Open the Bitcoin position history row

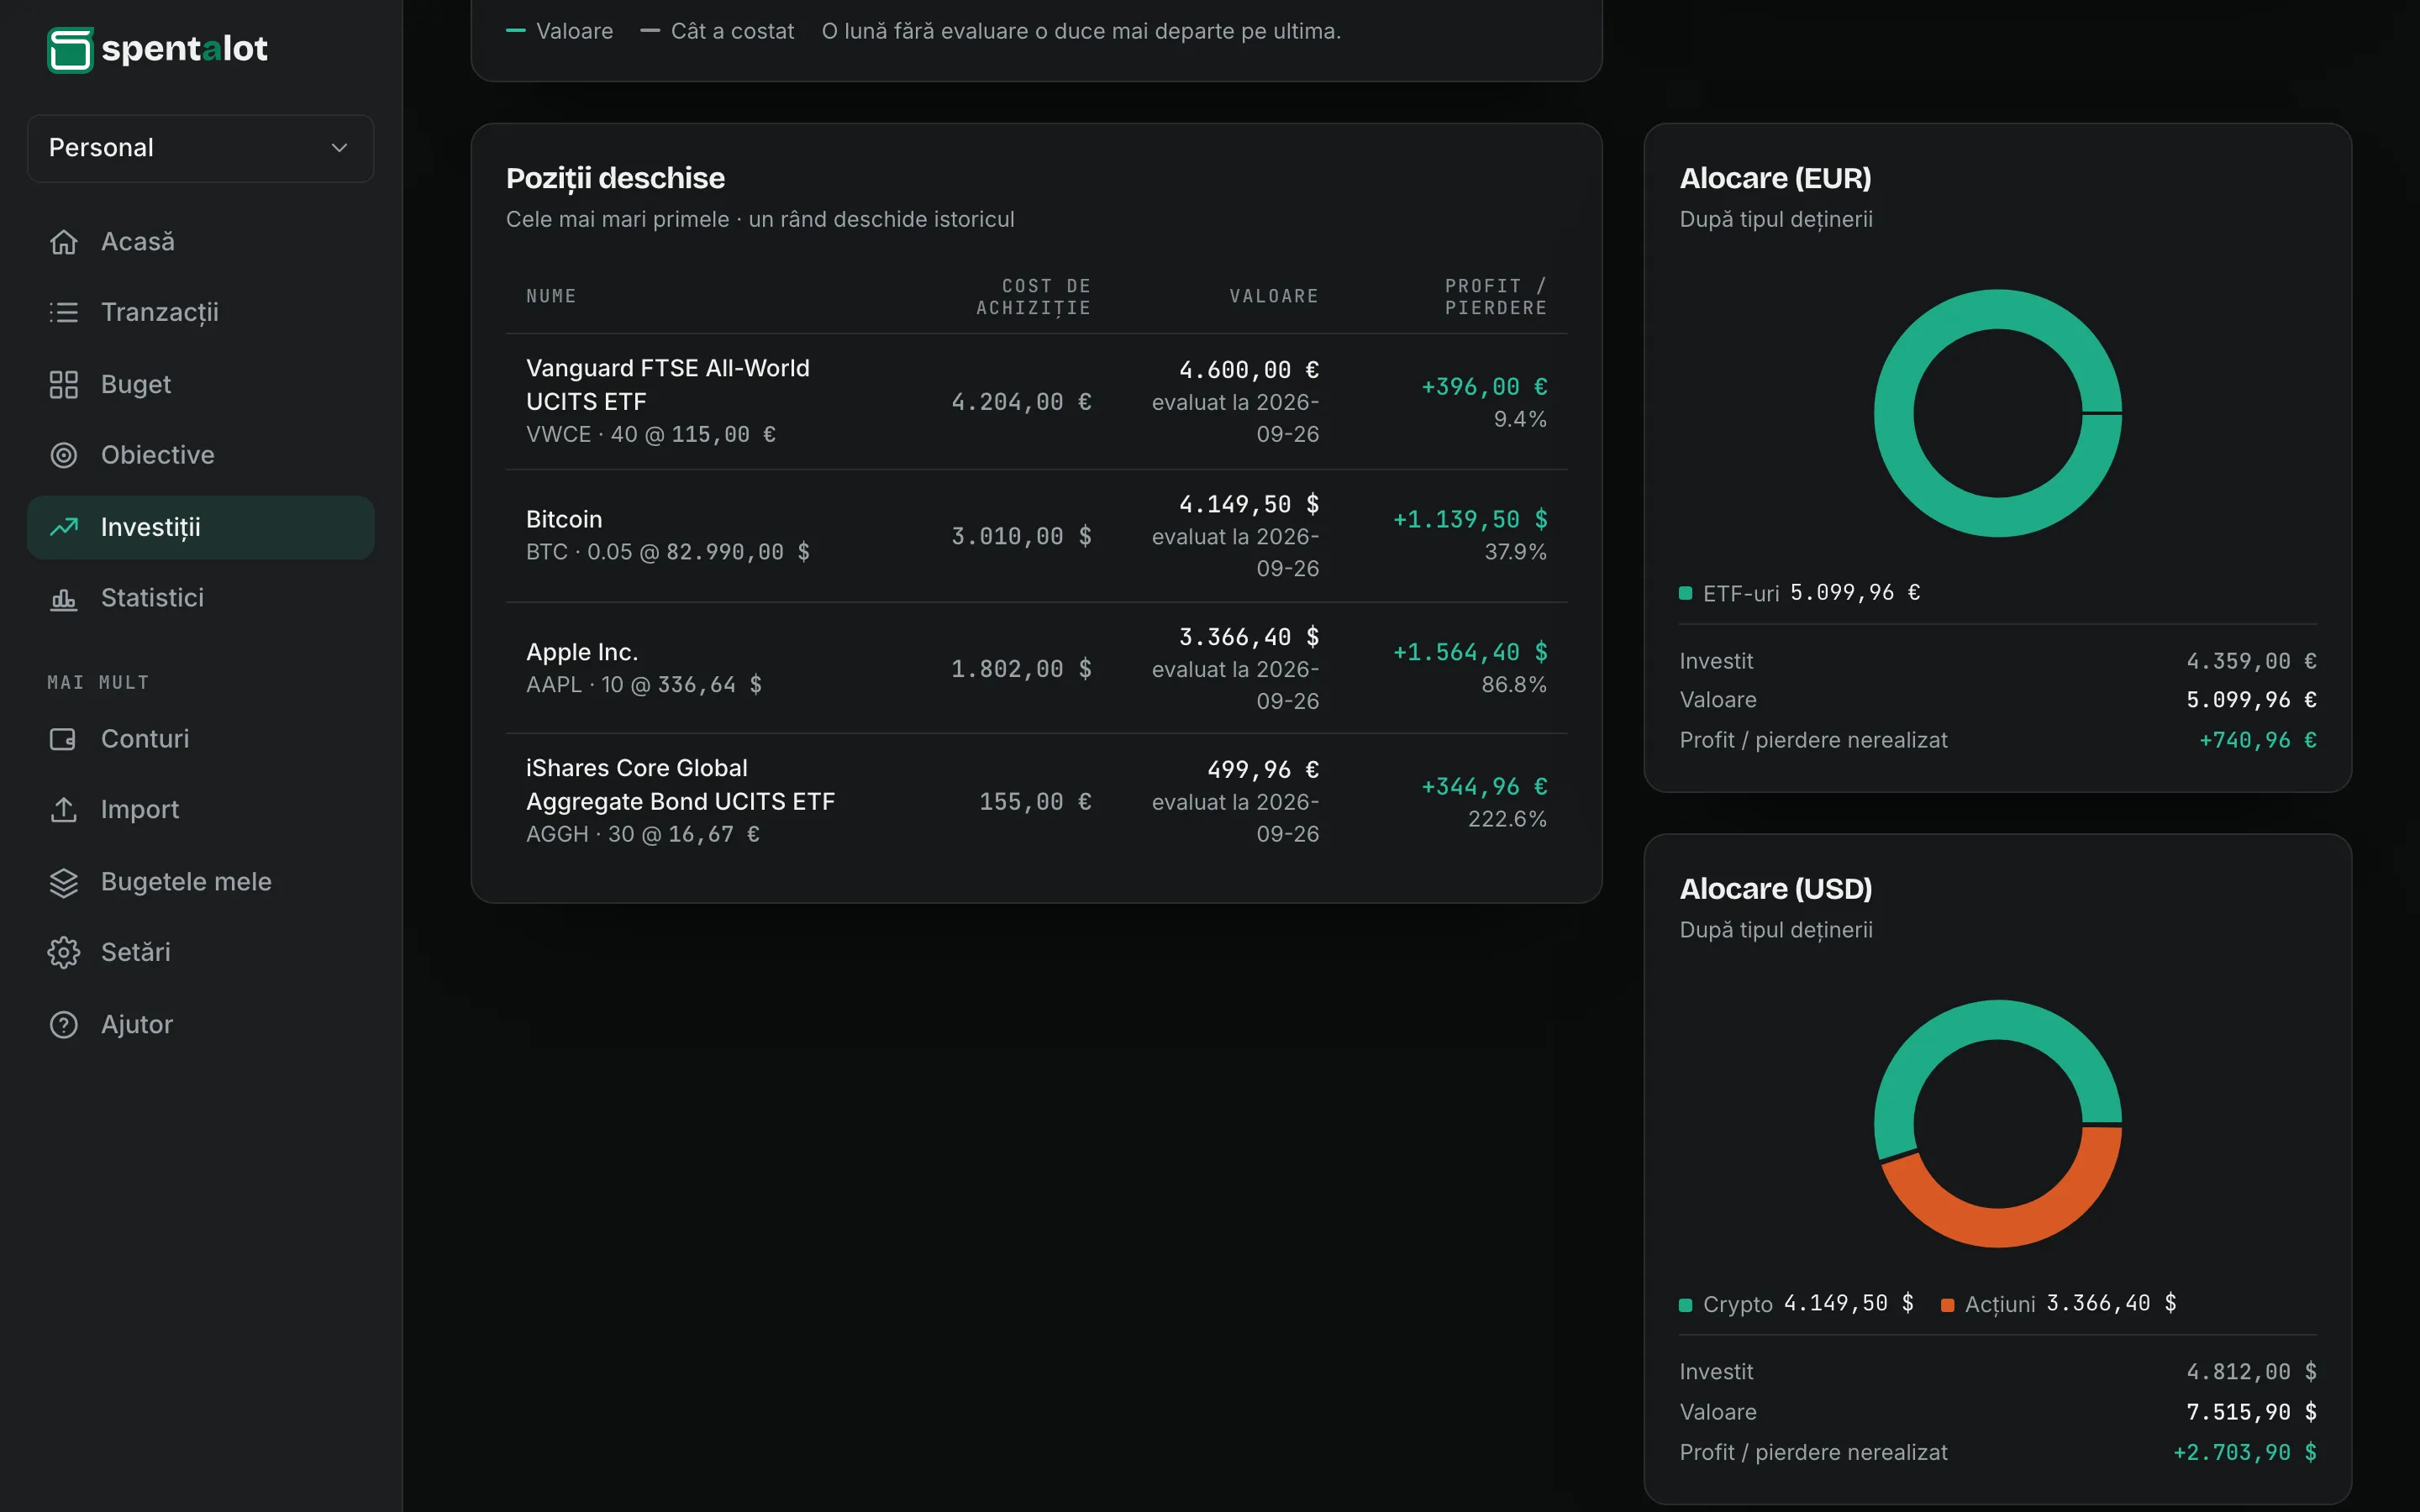point(1036,536)
